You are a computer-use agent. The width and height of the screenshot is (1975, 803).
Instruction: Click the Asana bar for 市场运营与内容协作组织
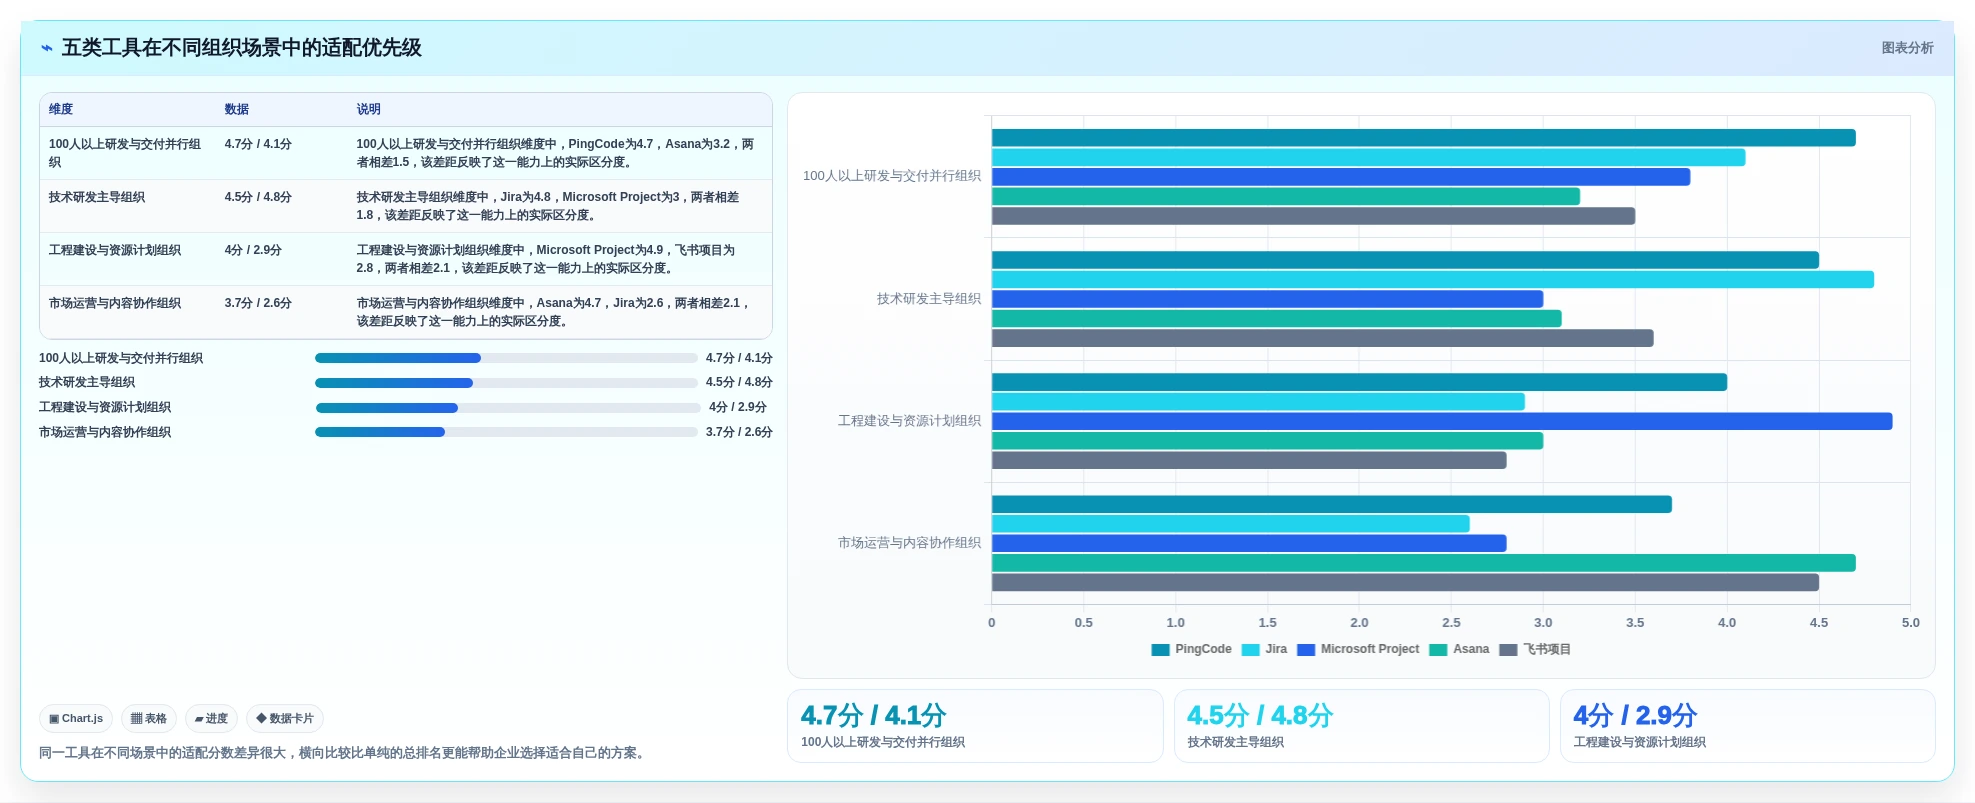coord(1424,563)
